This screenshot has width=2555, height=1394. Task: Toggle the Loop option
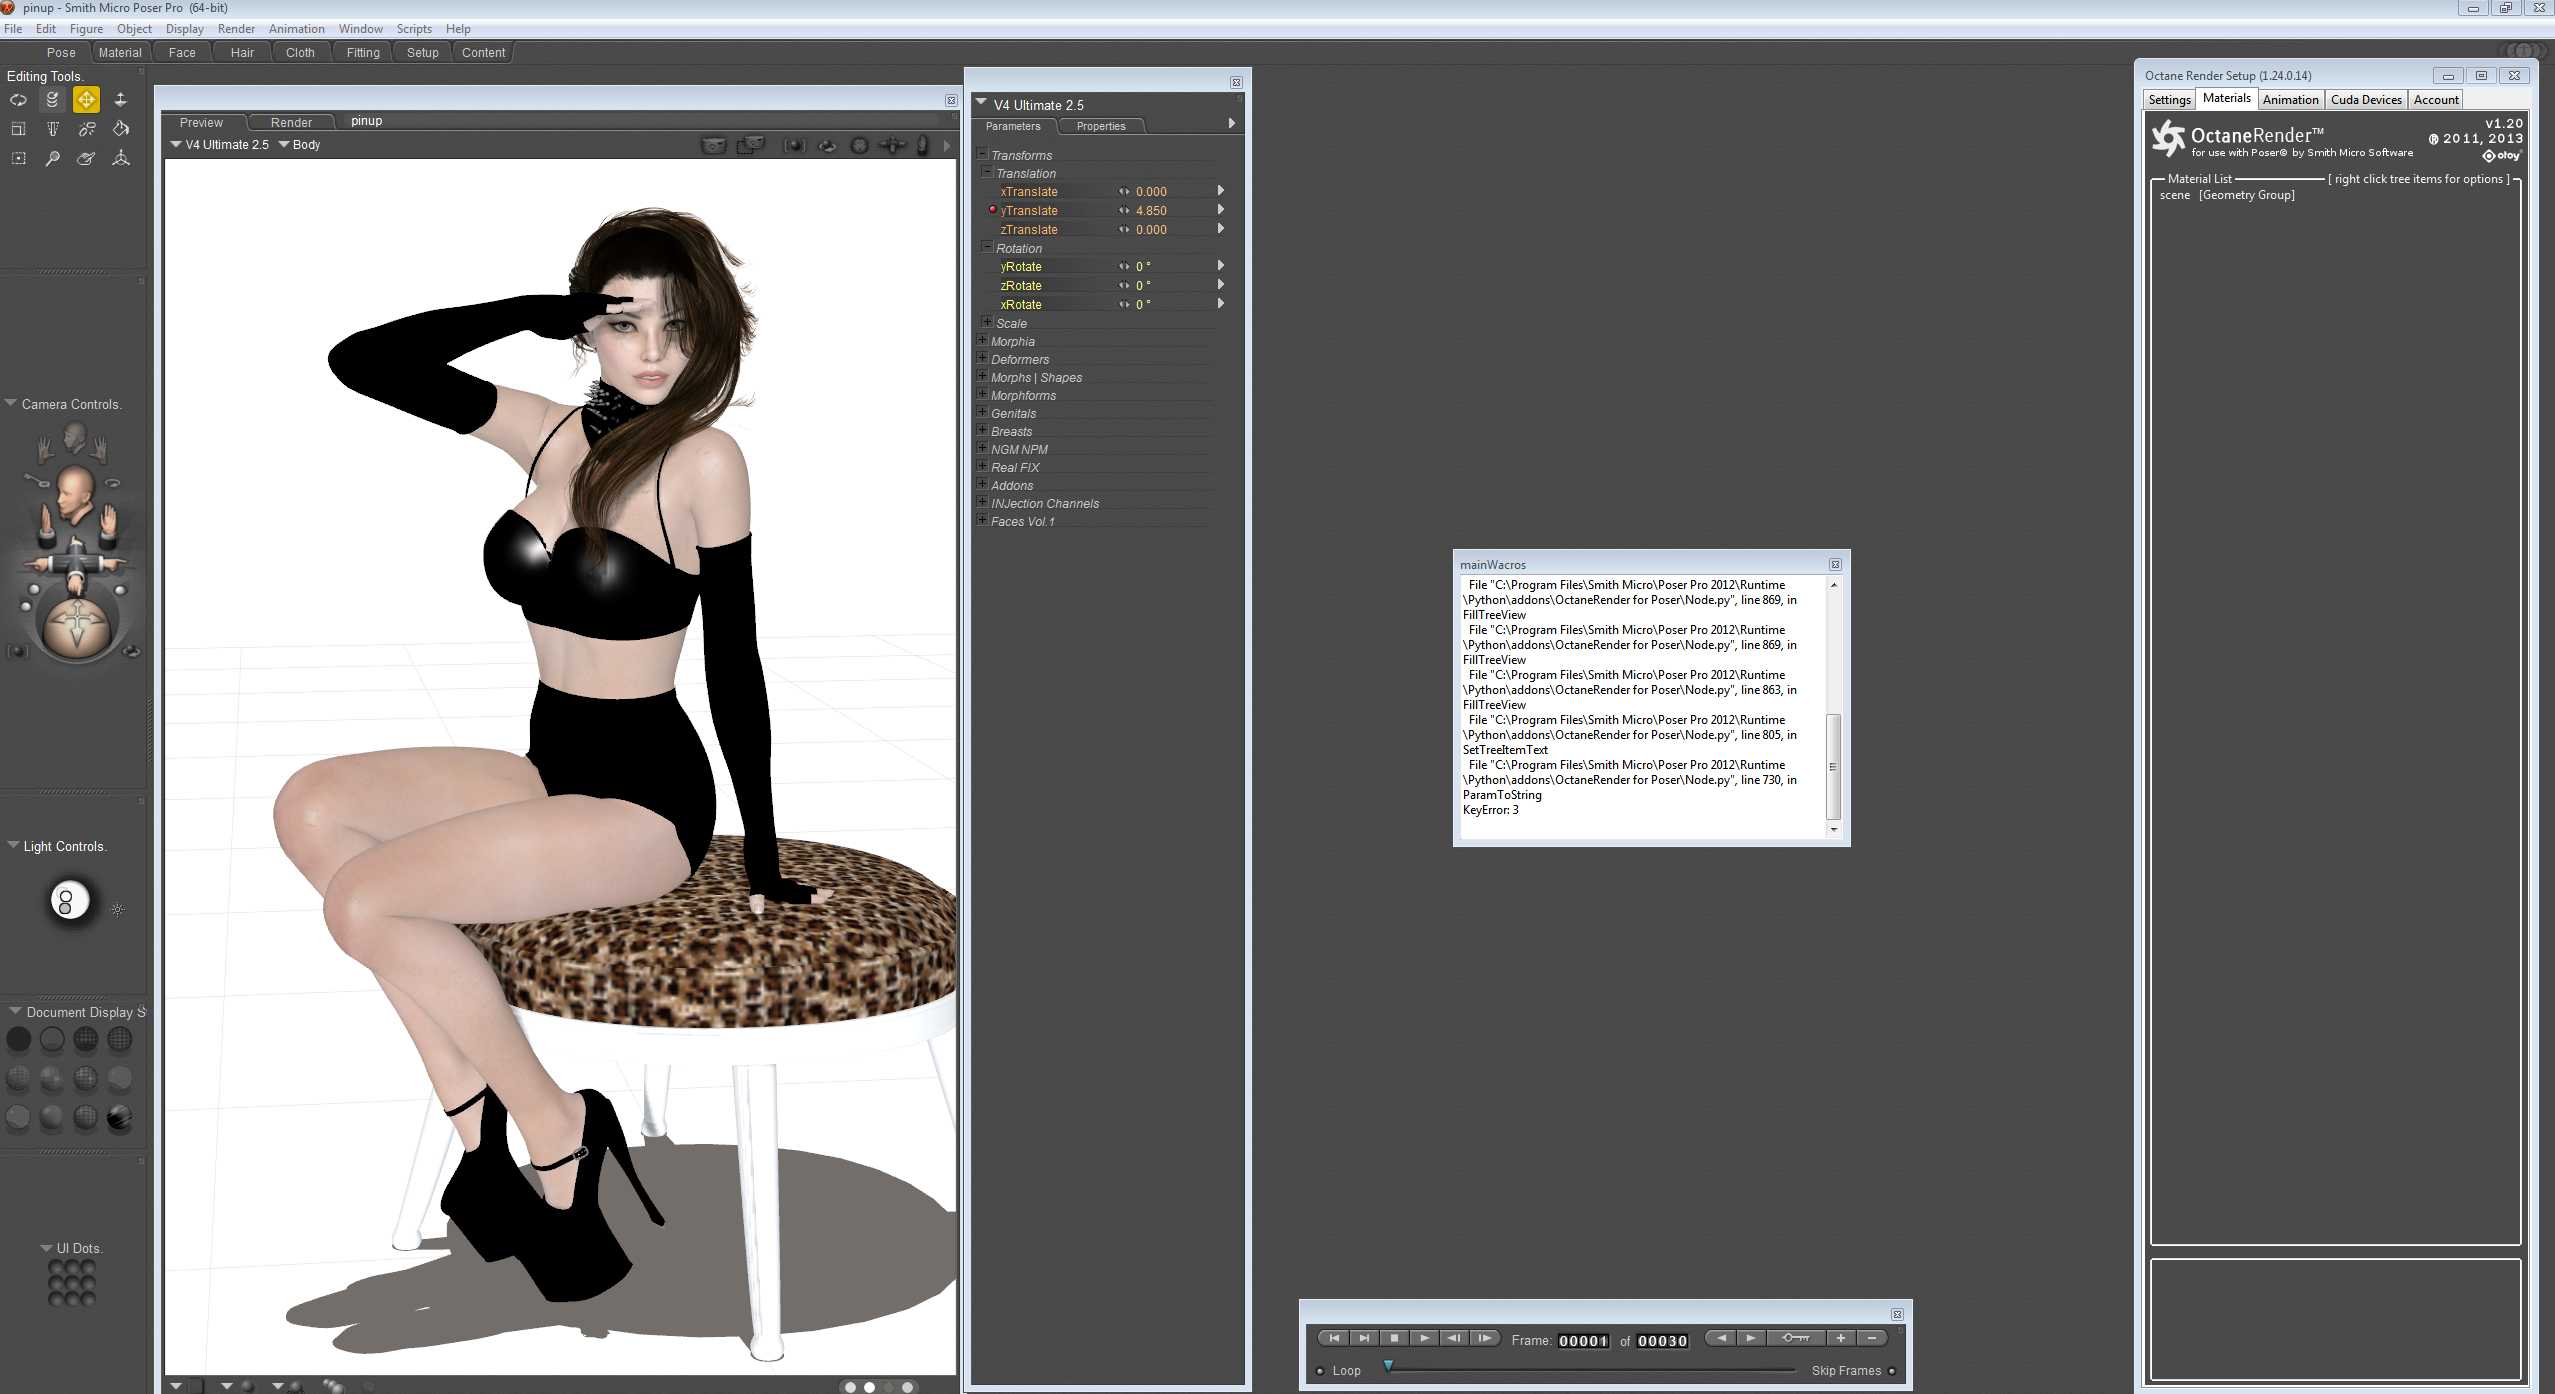[x=1321, y=1371]
